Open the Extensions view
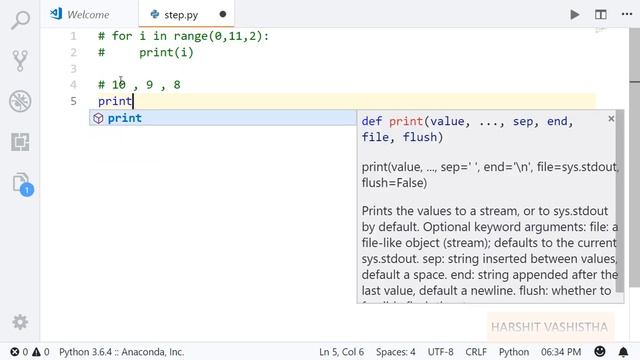The width and height of the screenshot is (640, 360). click(20, 142)
